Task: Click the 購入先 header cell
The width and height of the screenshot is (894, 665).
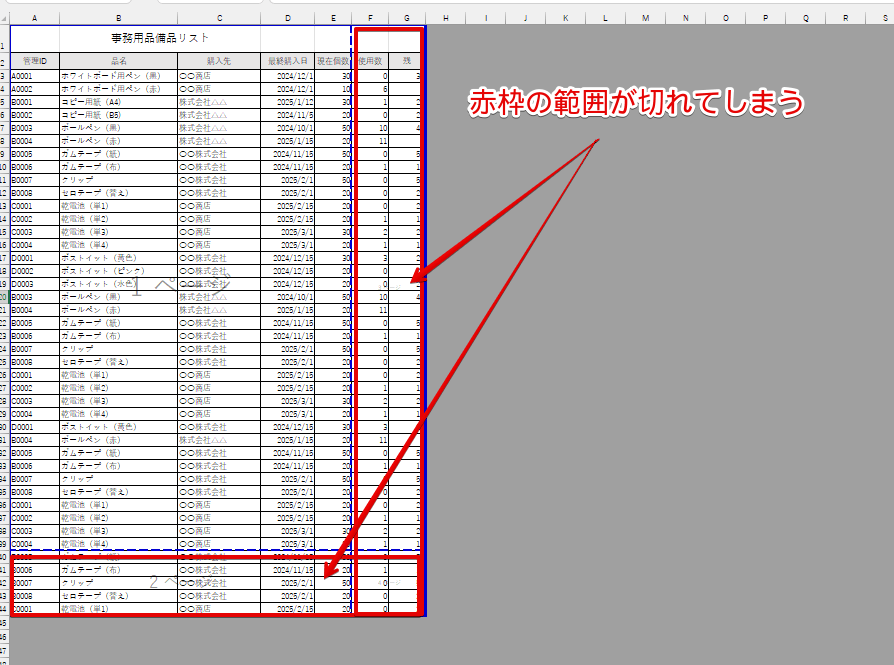Action: pyautogui.click(x=219, y=62)
